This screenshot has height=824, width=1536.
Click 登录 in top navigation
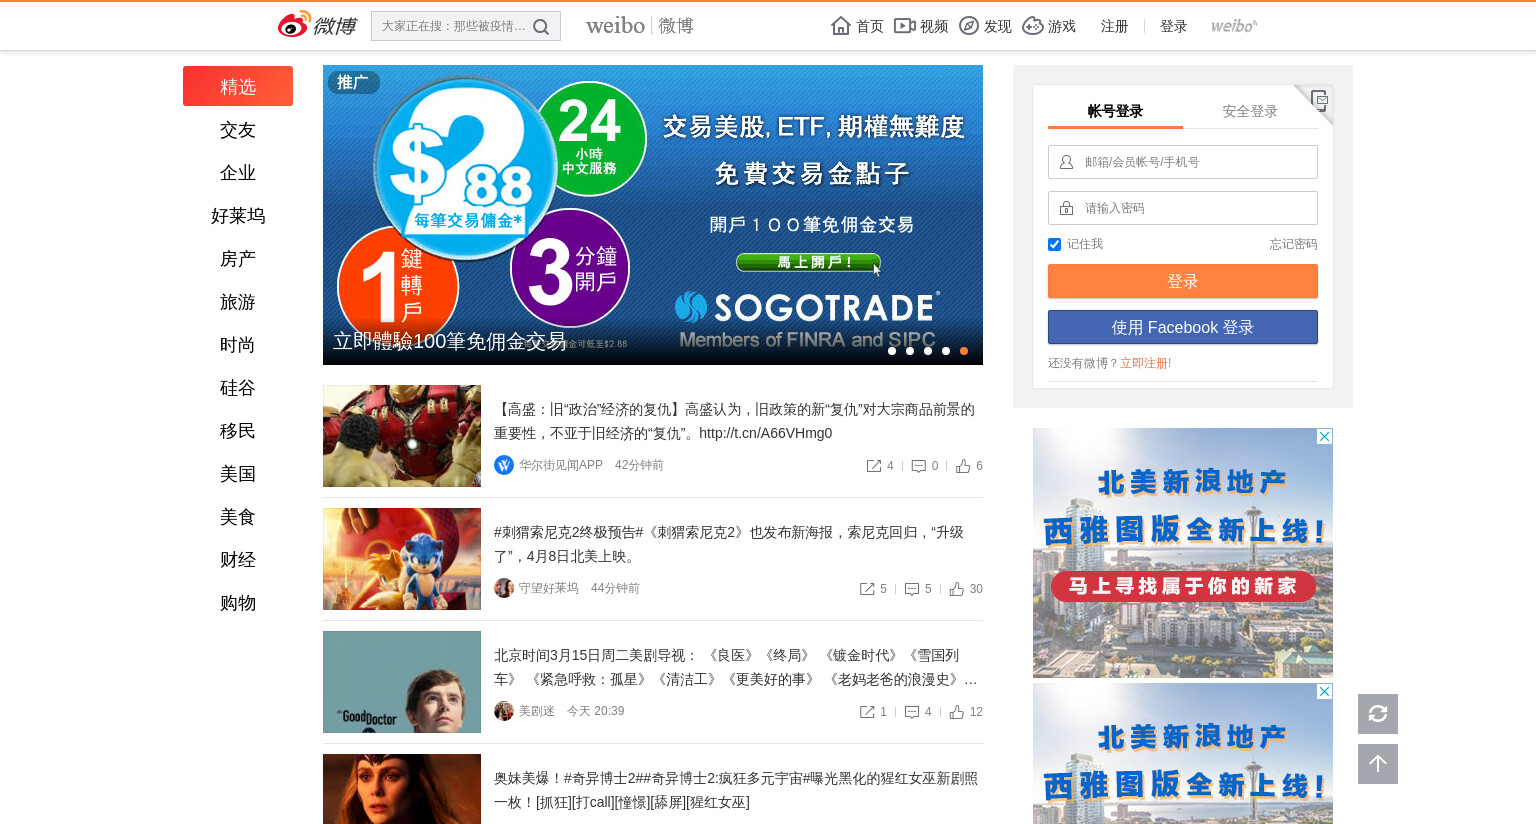[1173, 26]
